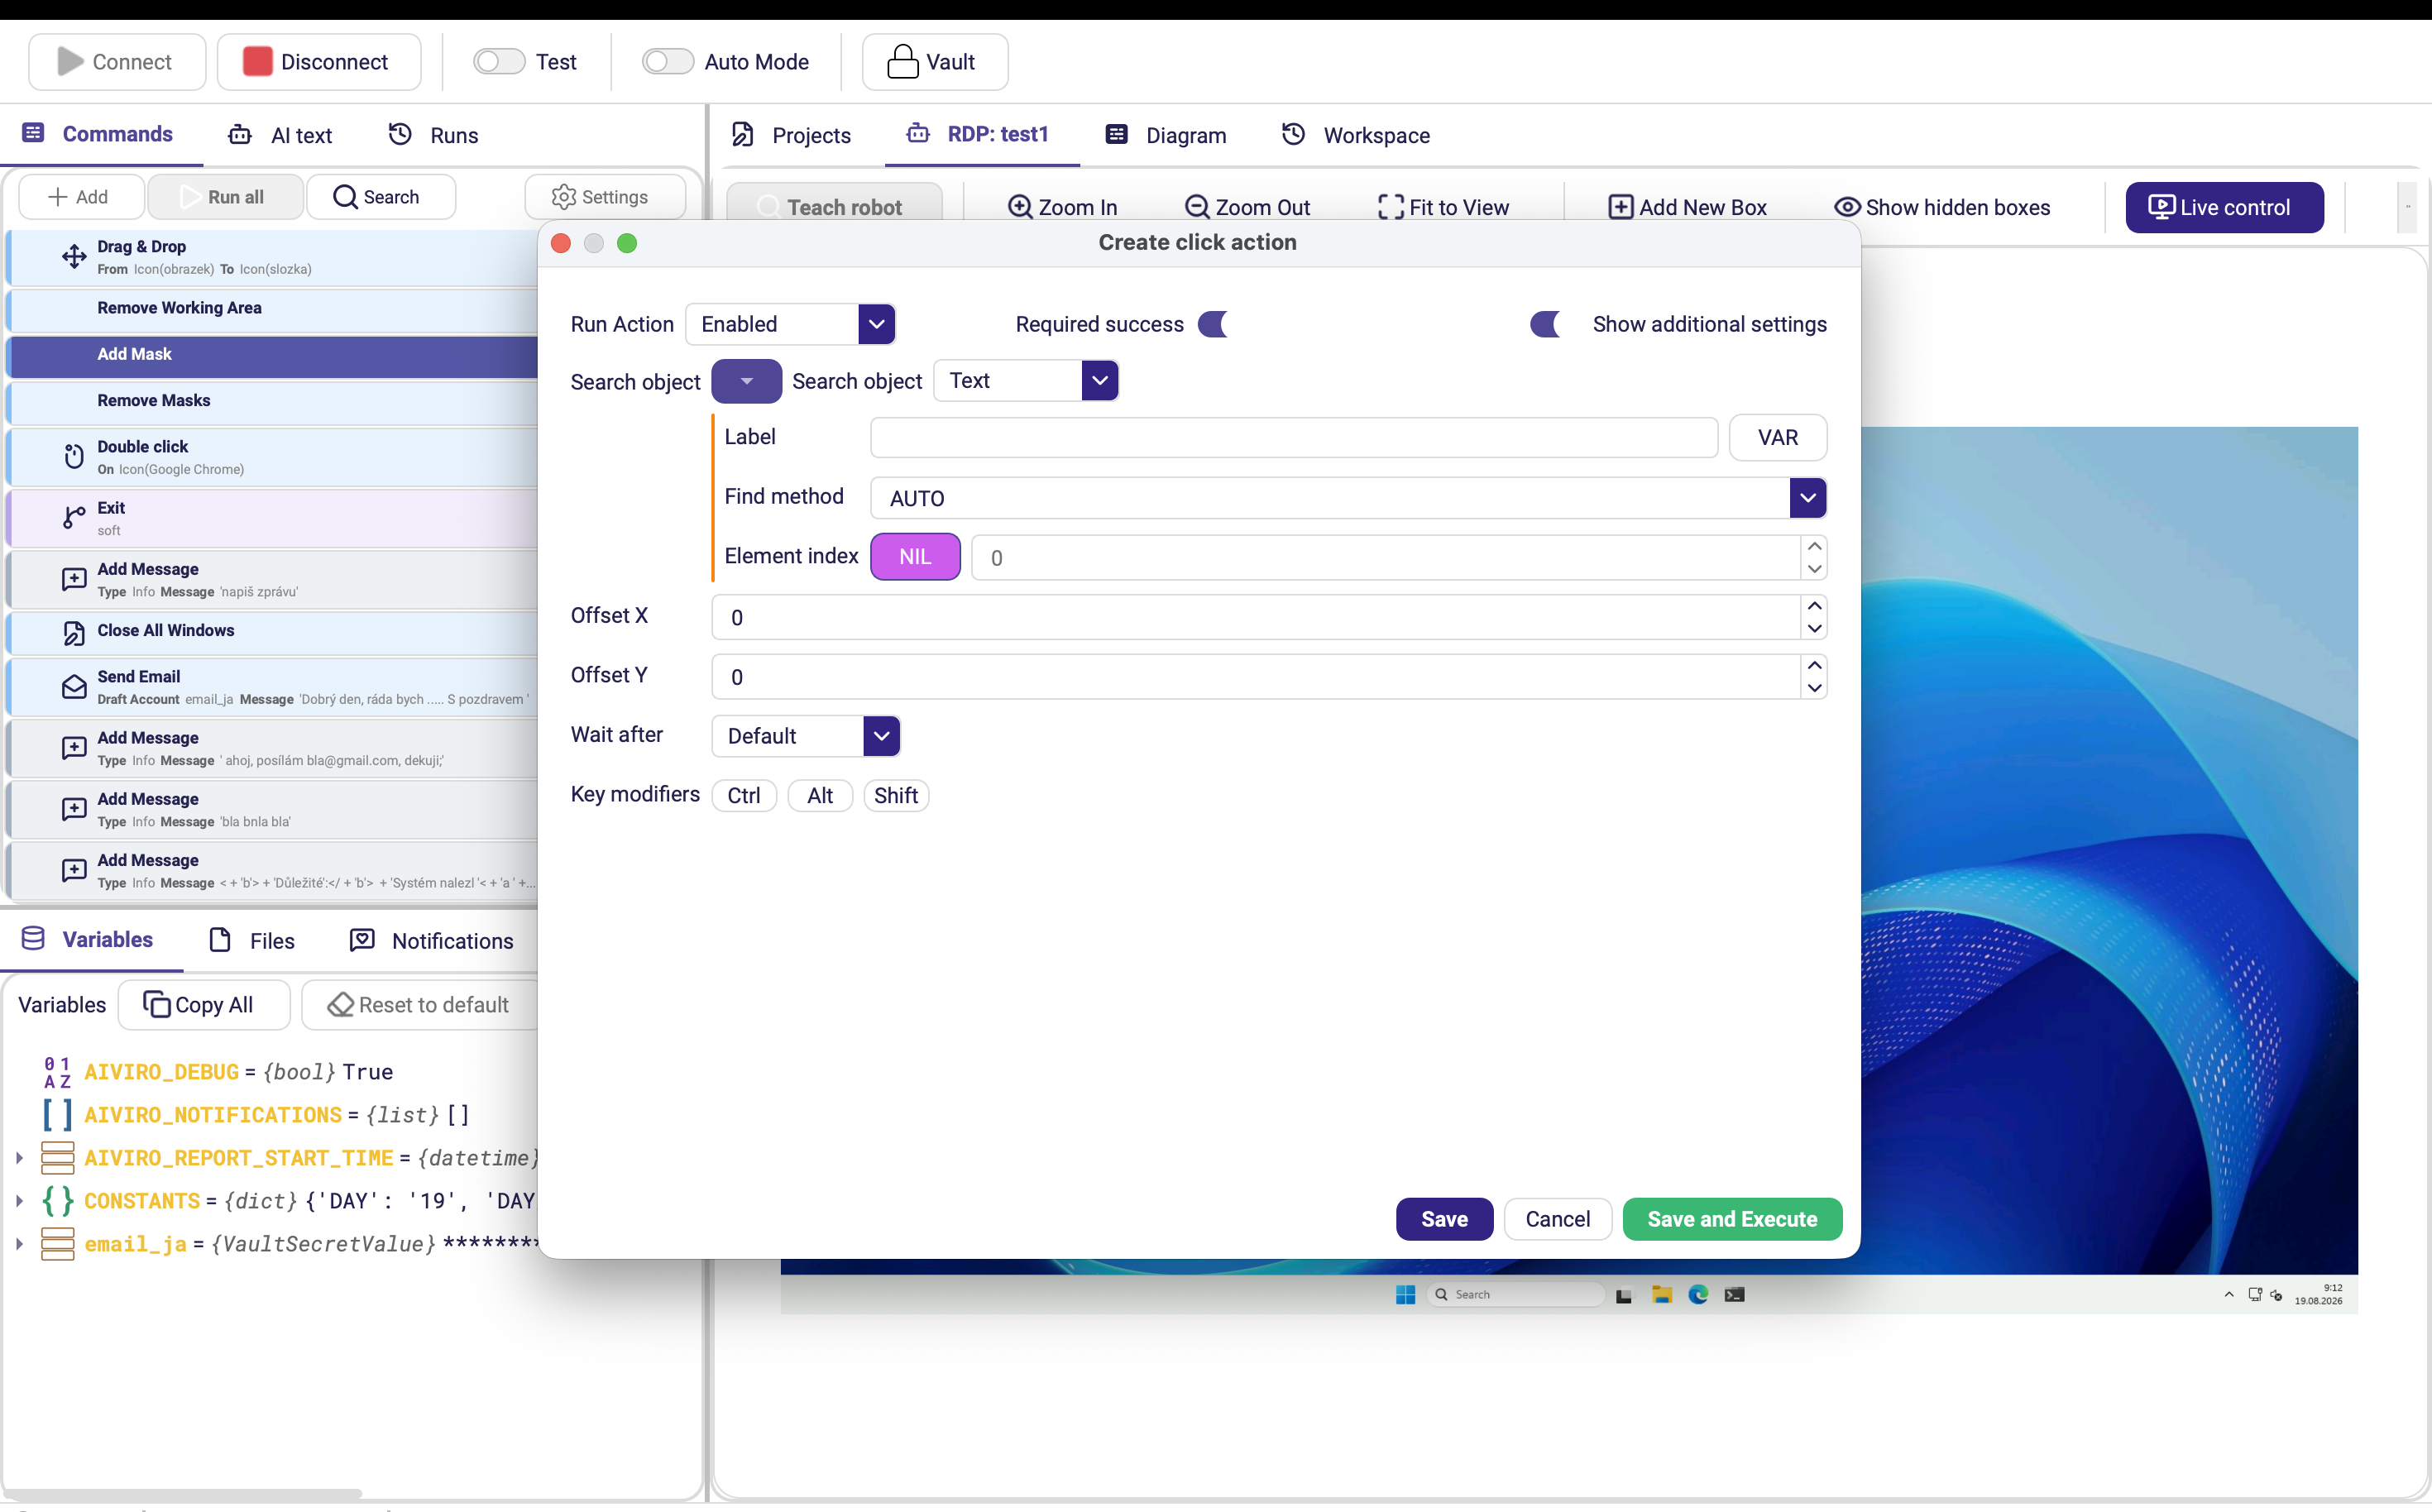Click the Zoom Out magnifier icon
The height and width of the screenshot is (1512, 2432).
click(x=1197, y=207)
